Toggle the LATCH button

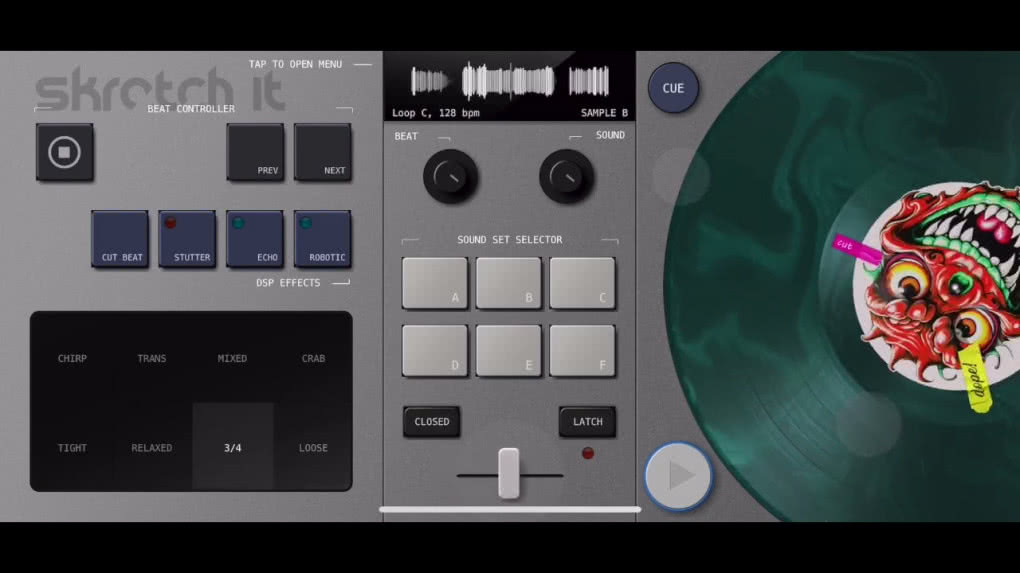point(587,421)
